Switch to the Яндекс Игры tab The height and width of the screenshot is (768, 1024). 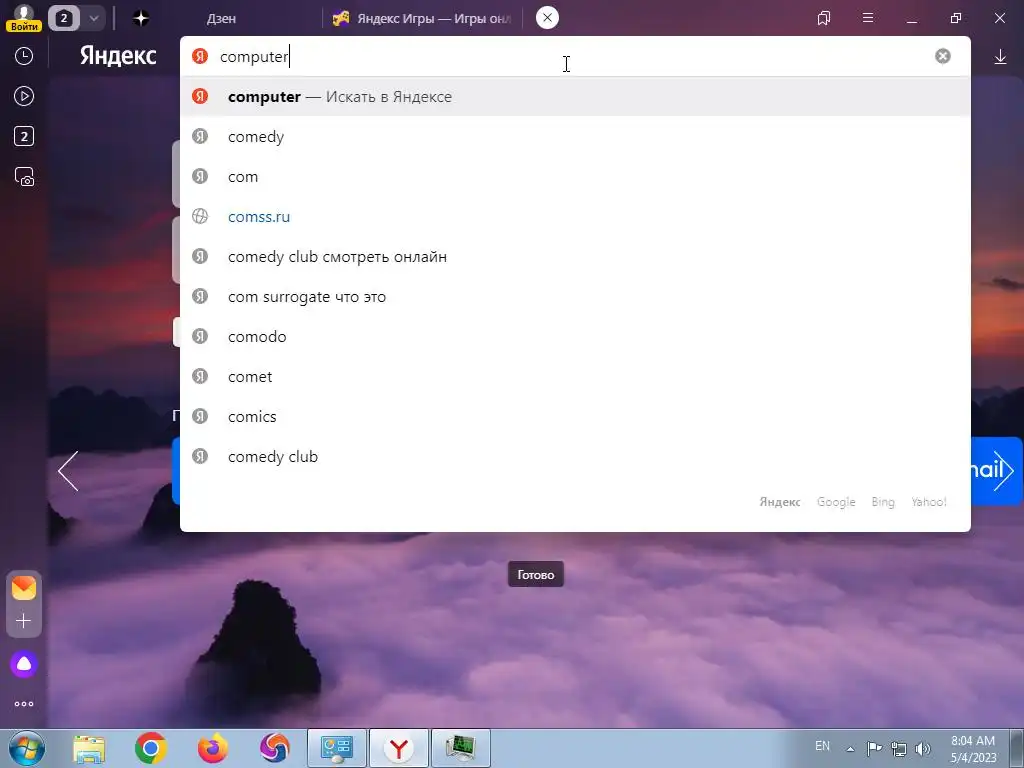(422, 19)
